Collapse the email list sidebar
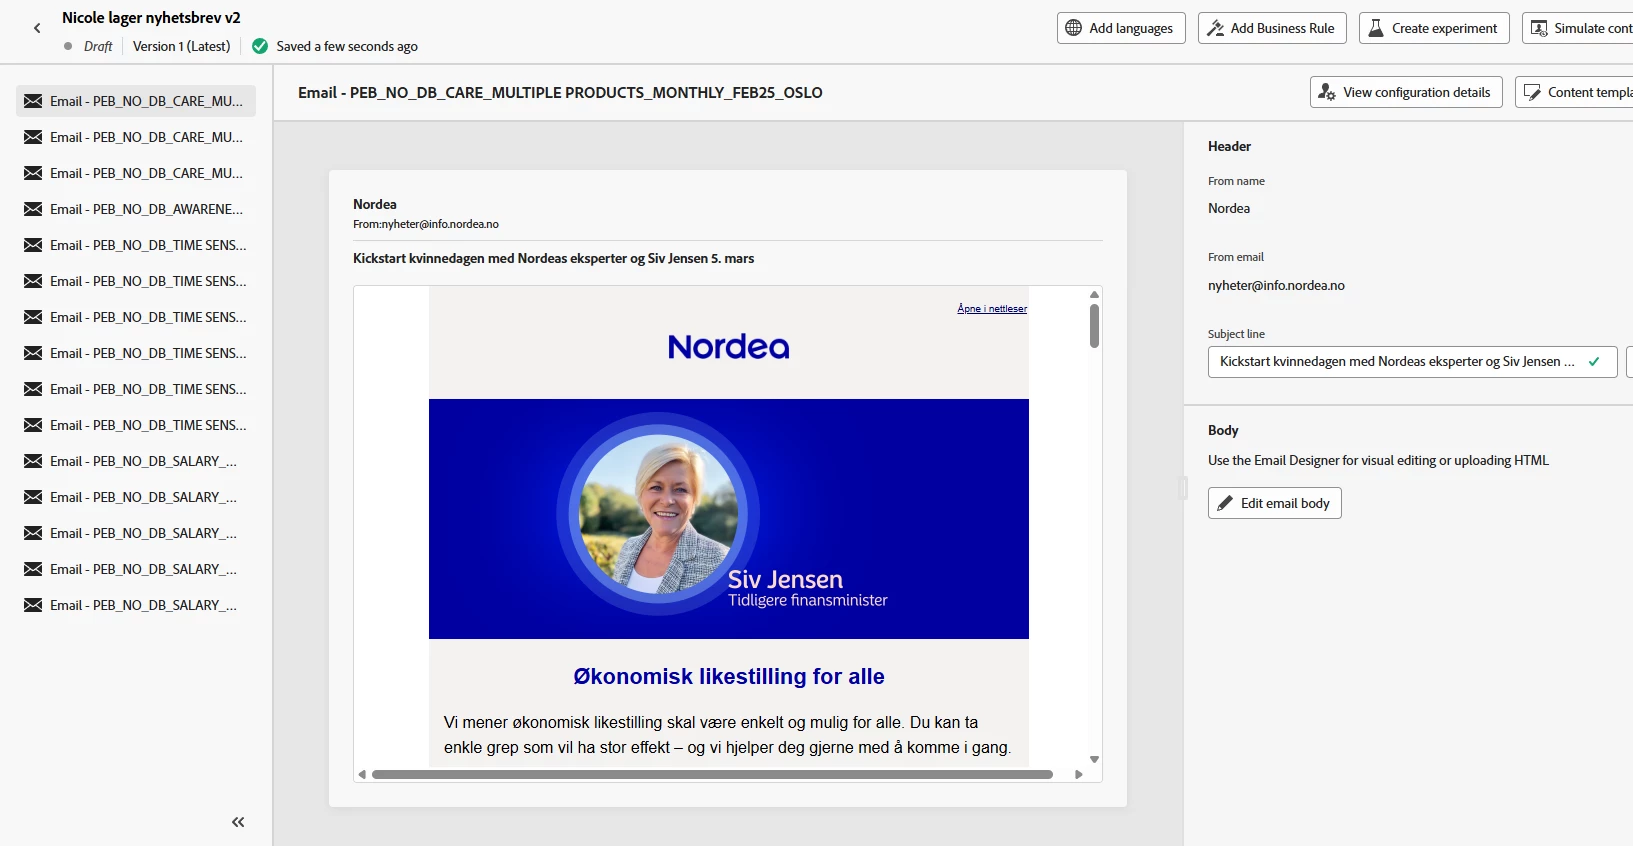The width and height of the screenshot is (1633, 846). [238, 822]
